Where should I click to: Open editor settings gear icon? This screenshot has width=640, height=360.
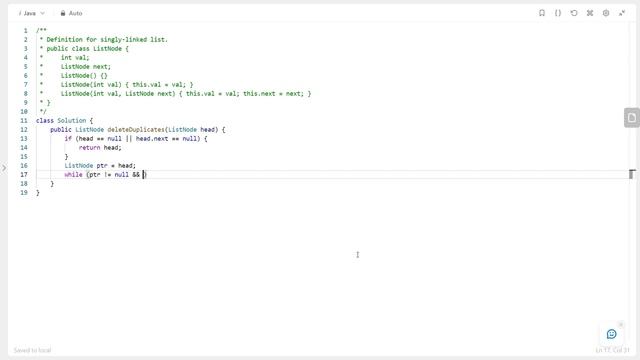(x=606, y=13)
